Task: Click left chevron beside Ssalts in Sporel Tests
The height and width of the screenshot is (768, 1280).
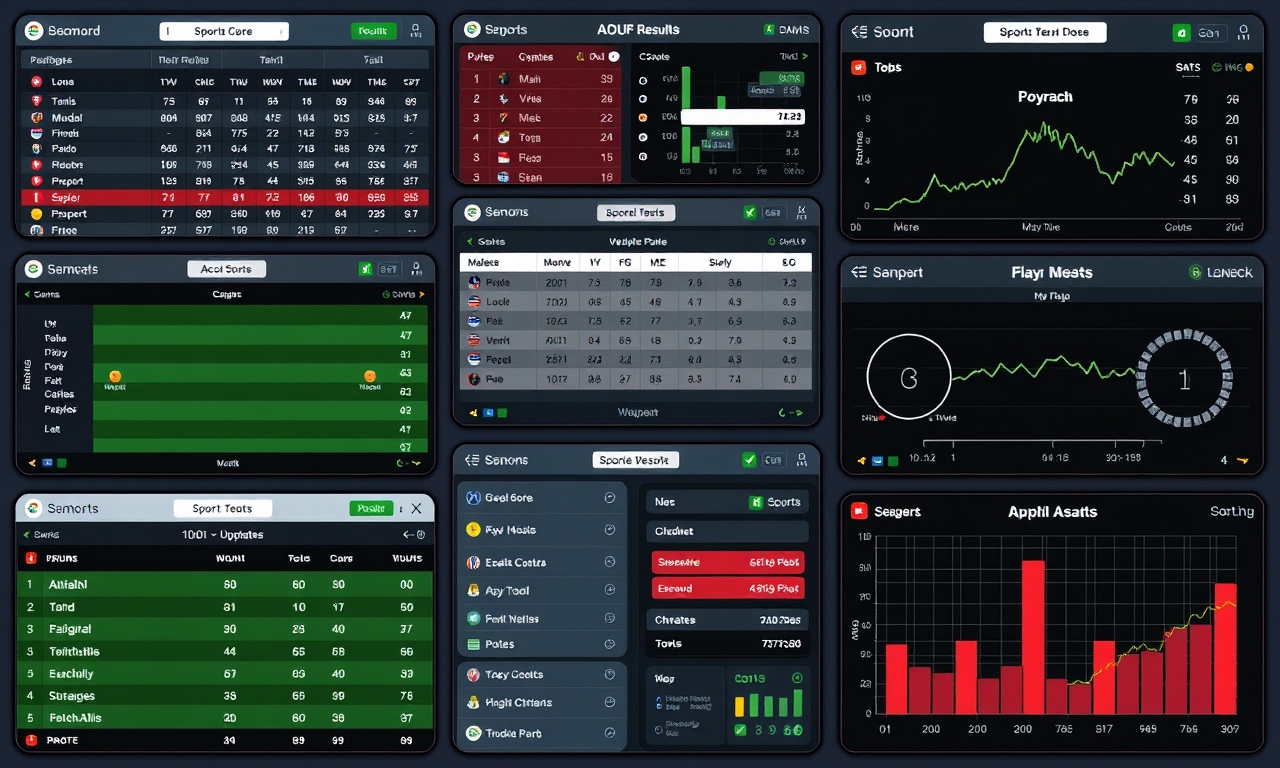Action: pyautogui.click(x=469, y=242)
